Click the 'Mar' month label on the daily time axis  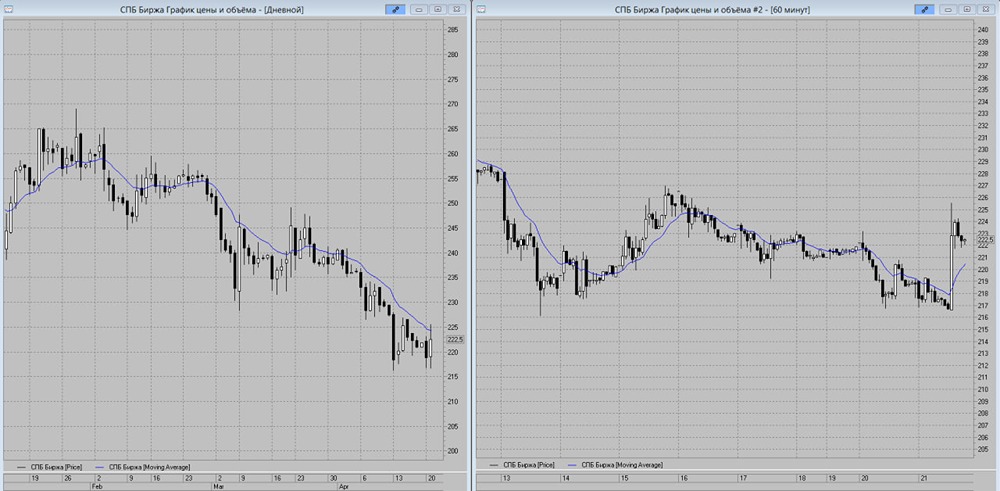coord(219,485)
